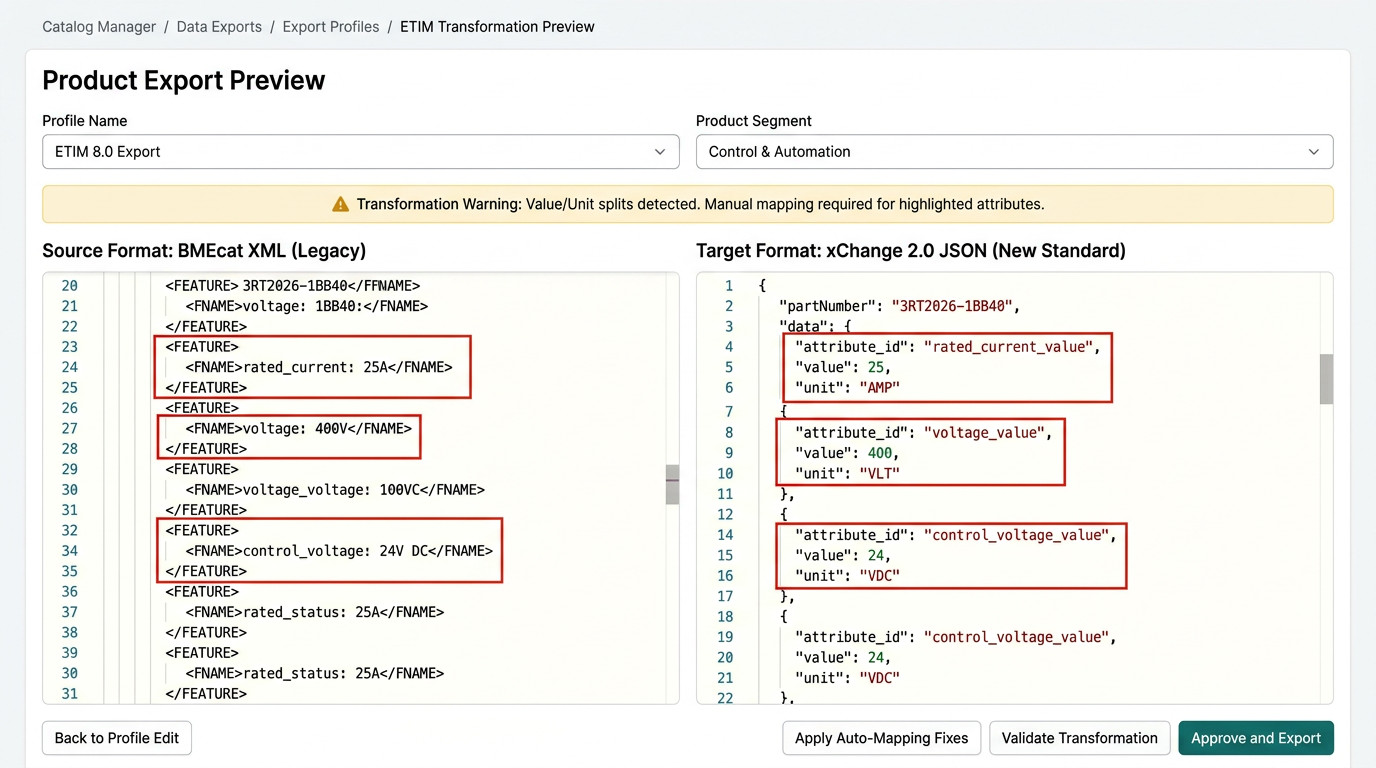Image resolution: width=1376 pixels, height=768 pixels.
Task: Click Validate Transformation button
Action: pos(1079,738)
